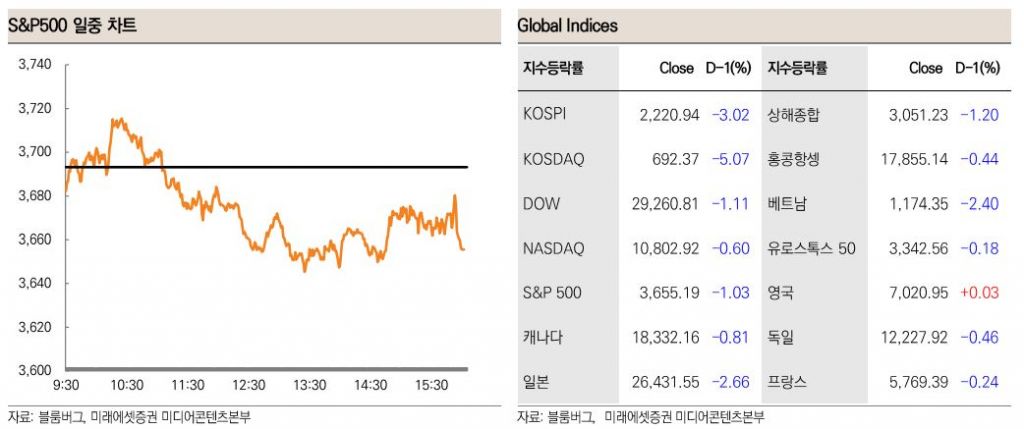Viewport: 1024px width, 429px height.
Task: Click the left 지수등락률 column header
Action: (552, 69)
